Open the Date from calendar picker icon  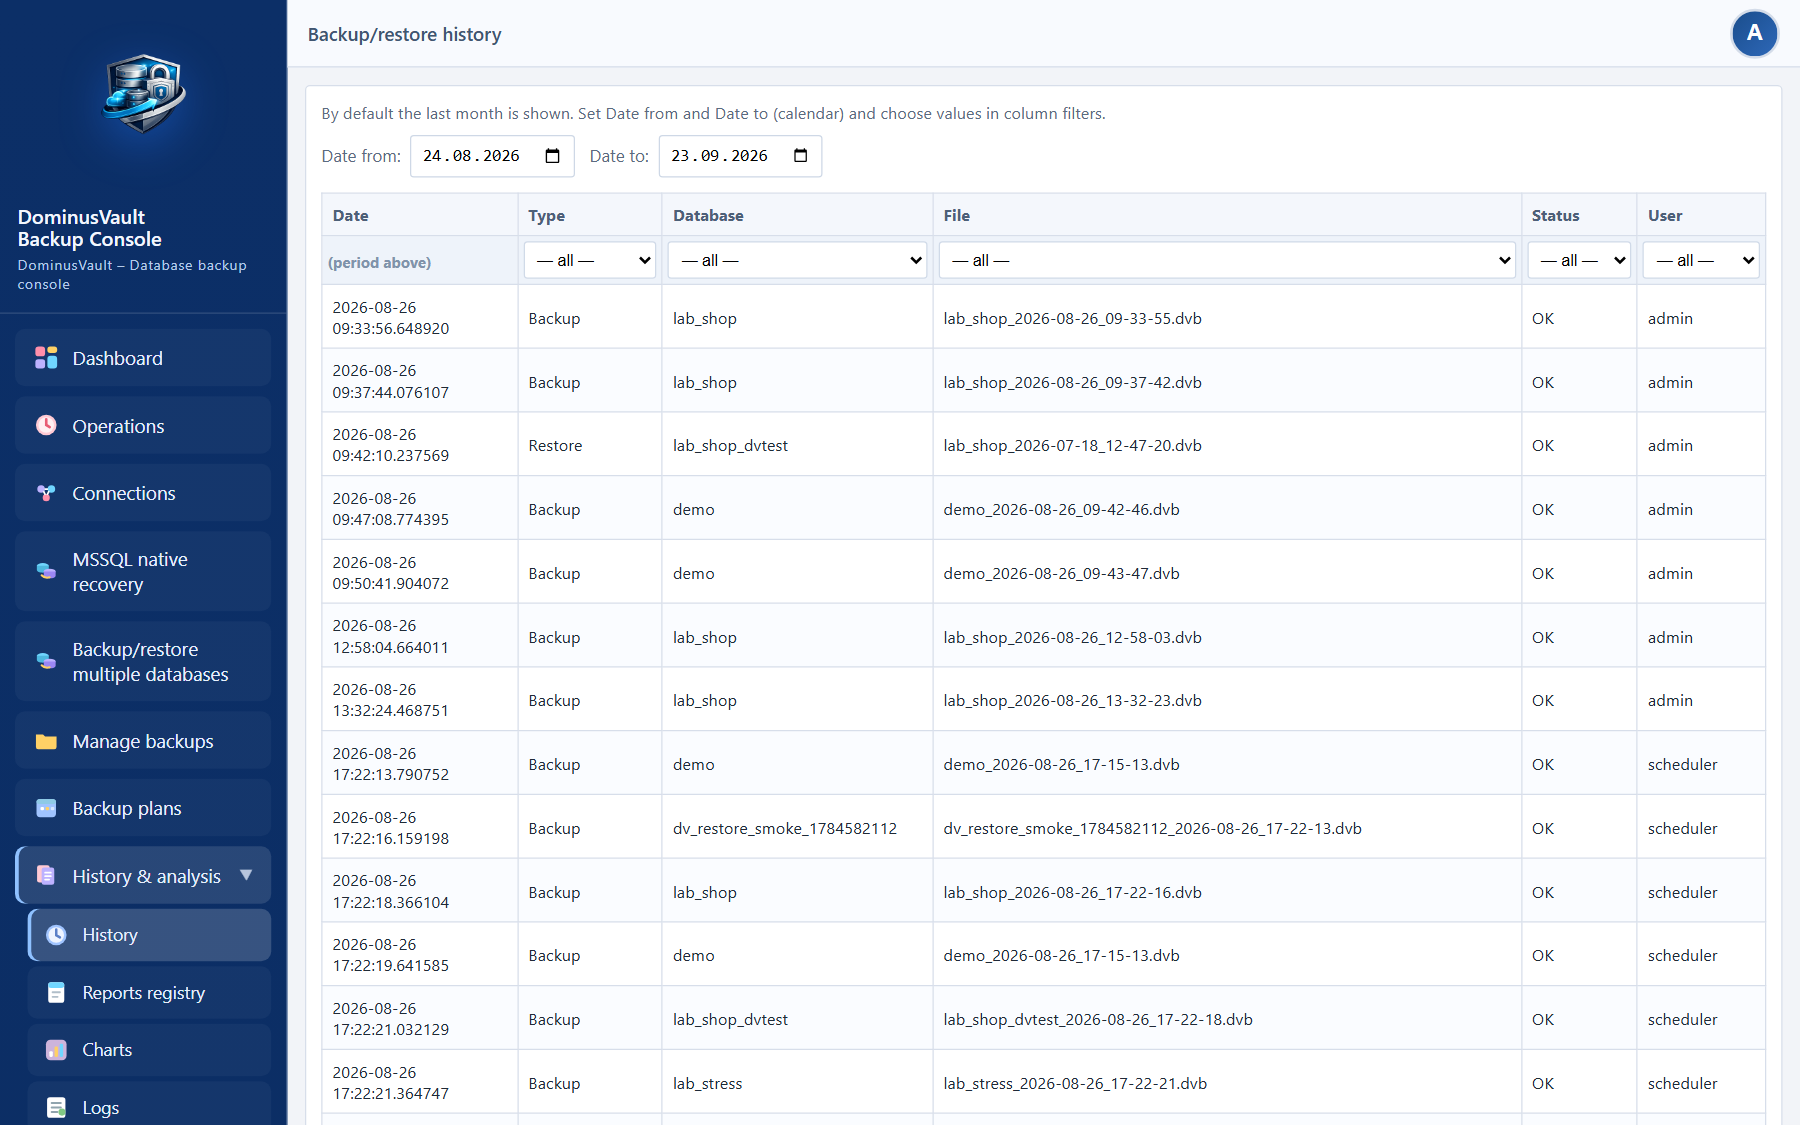click(552, 156)
